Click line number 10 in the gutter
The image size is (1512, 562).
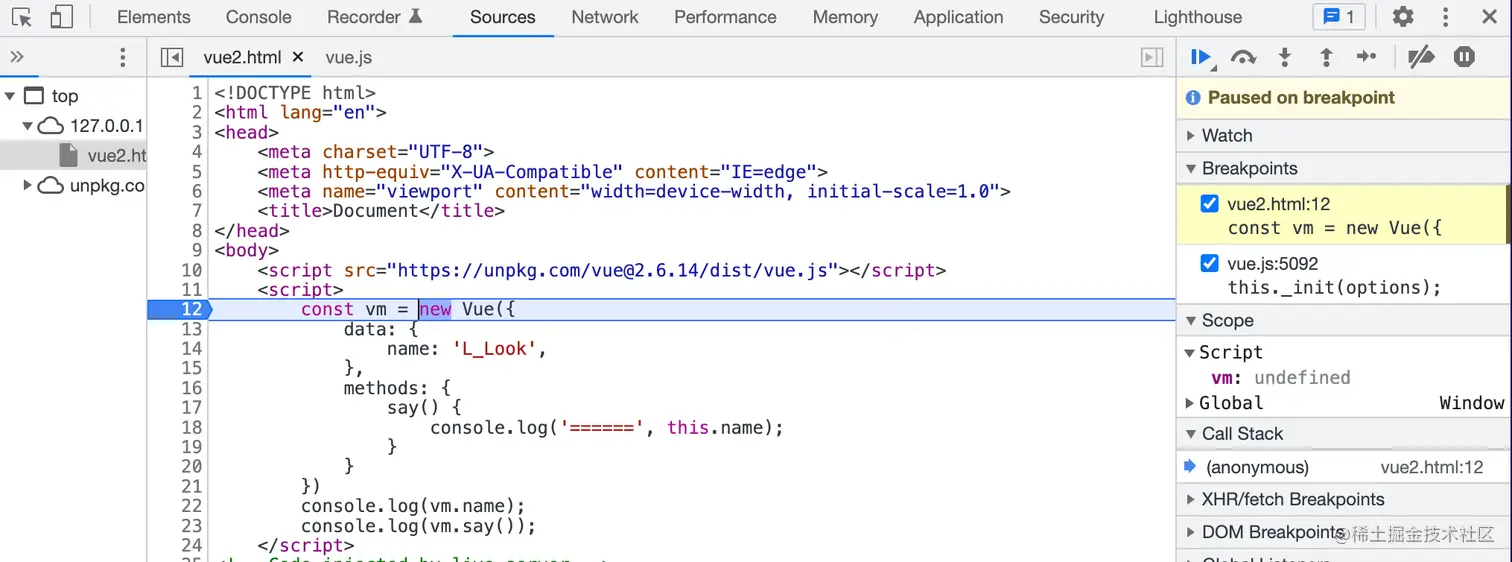(x=191, y=270)
